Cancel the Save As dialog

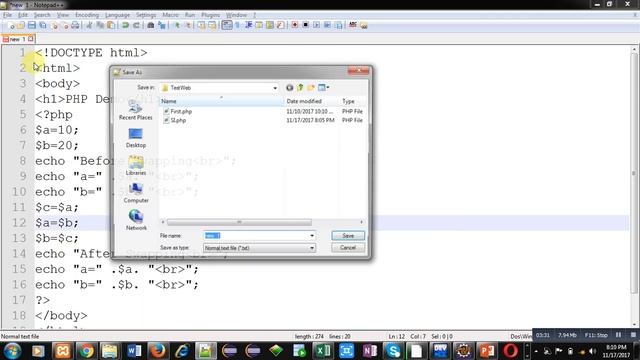(348, 248)
